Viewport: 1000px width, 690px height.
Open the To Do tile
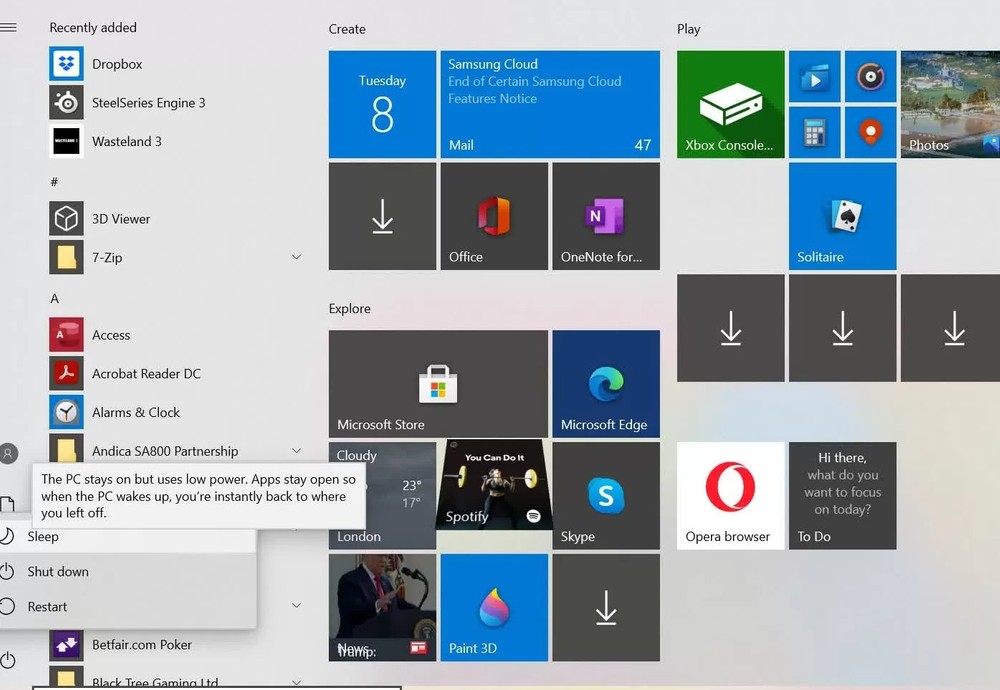842,495
